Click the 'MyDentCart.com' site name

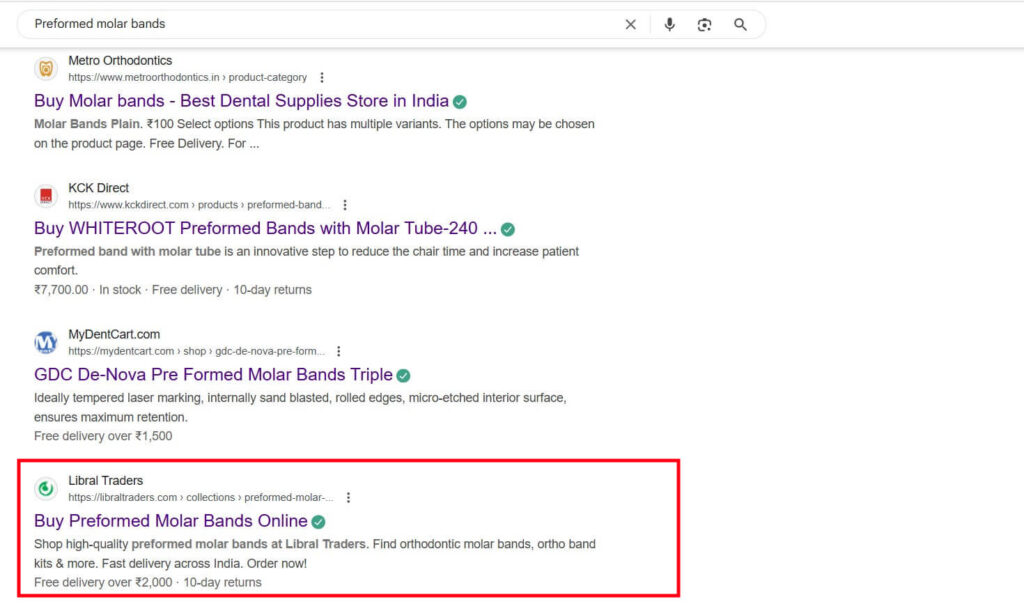[x=114, y=334]
